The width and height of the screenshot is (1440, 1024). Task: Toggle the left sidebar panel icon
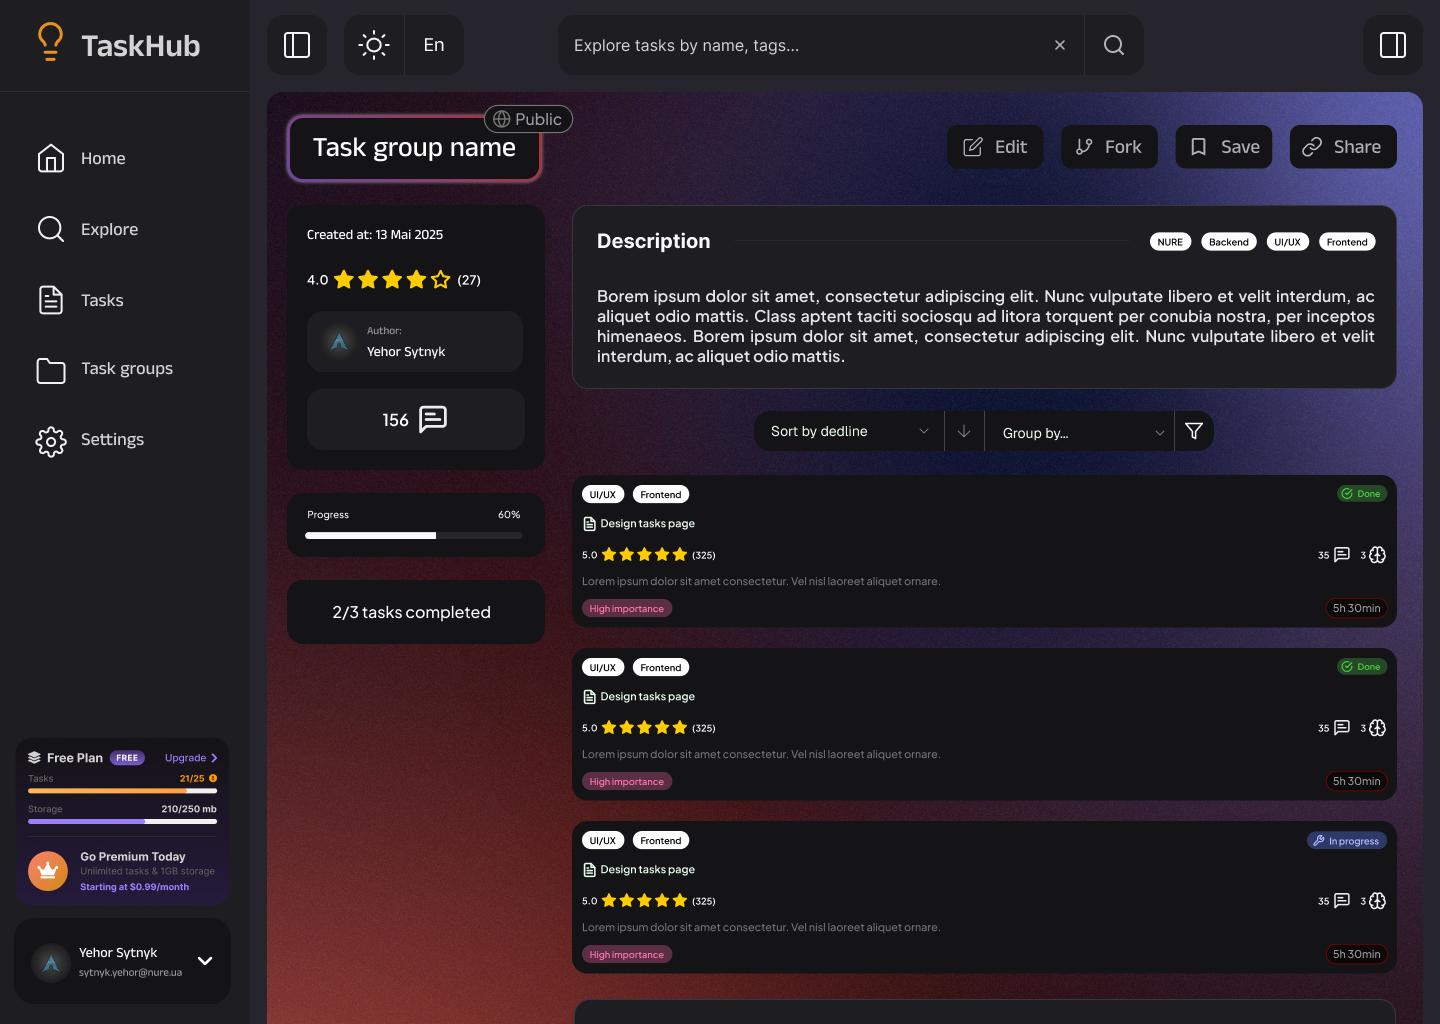click(297, 45)
